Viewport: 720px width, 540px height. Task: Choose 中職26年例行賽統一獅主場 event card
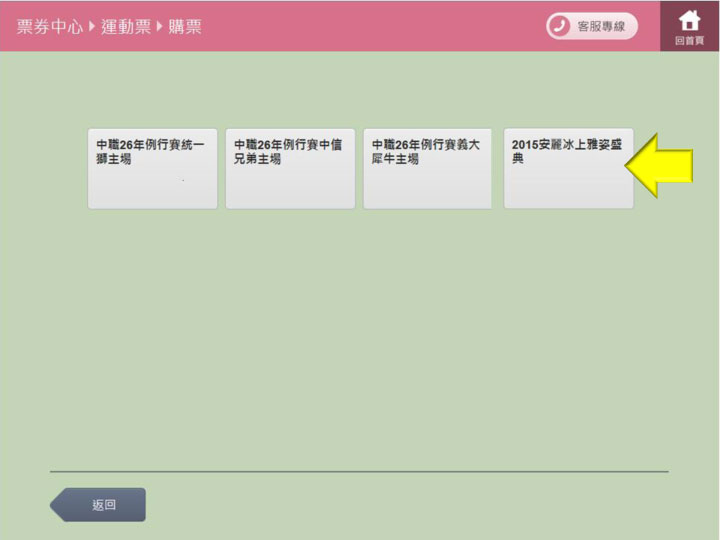(x=152, y=168)
